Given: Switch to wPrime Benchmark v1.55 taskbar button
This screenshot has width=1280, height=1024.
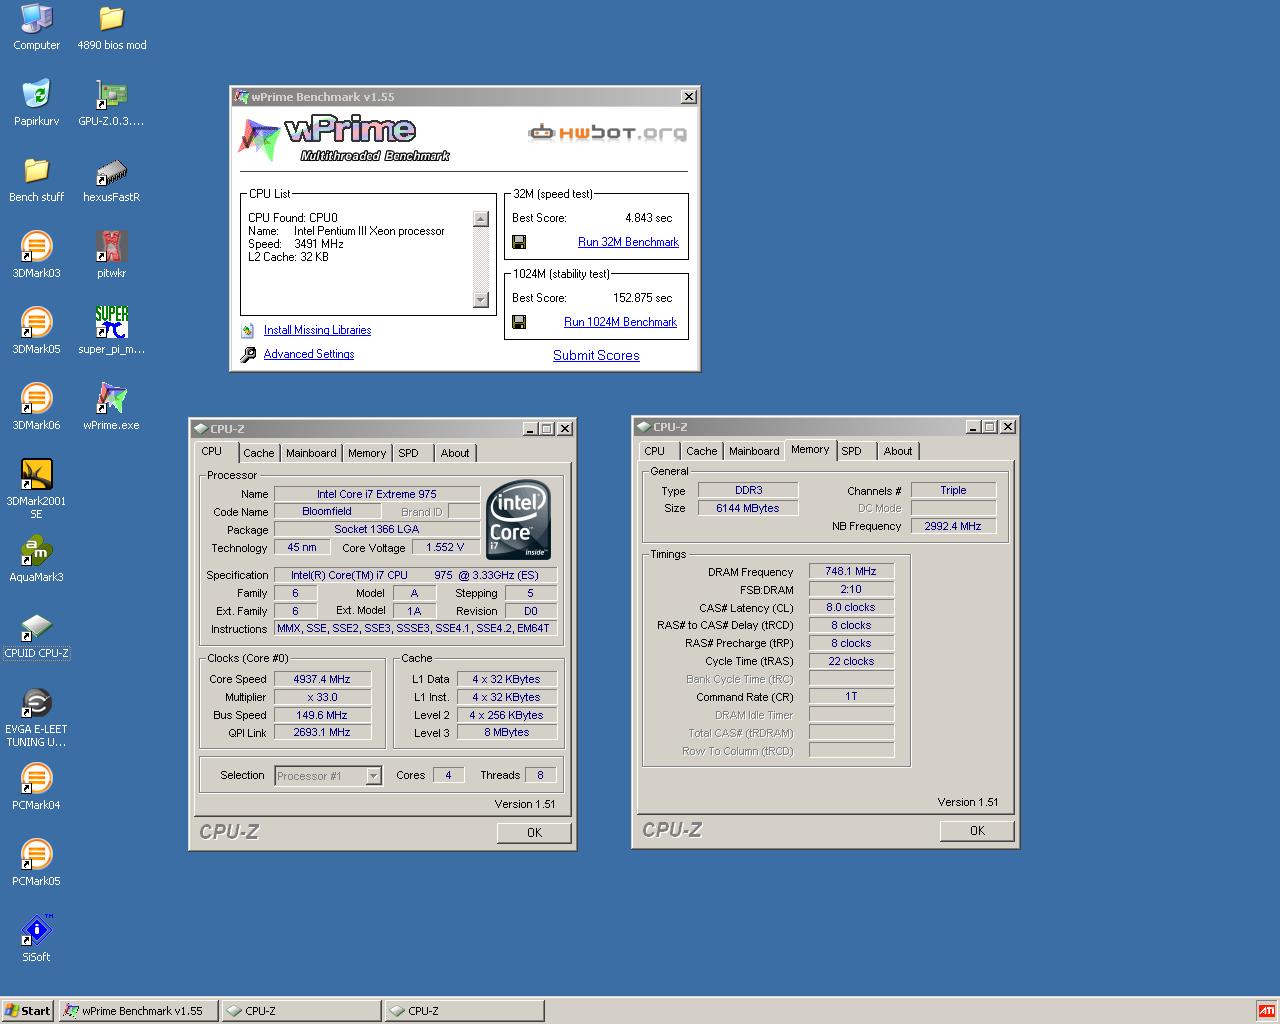Looking at the screenshot, I should pos(138,1011).
